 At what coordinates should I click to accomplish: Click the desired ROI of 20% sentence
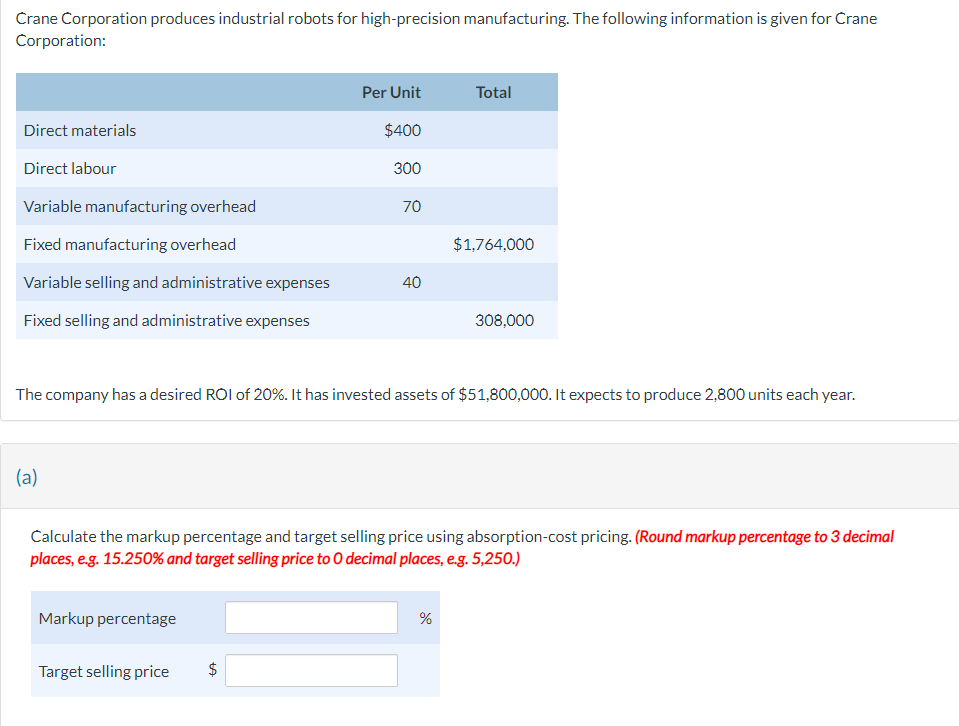(x=435, y=394)
